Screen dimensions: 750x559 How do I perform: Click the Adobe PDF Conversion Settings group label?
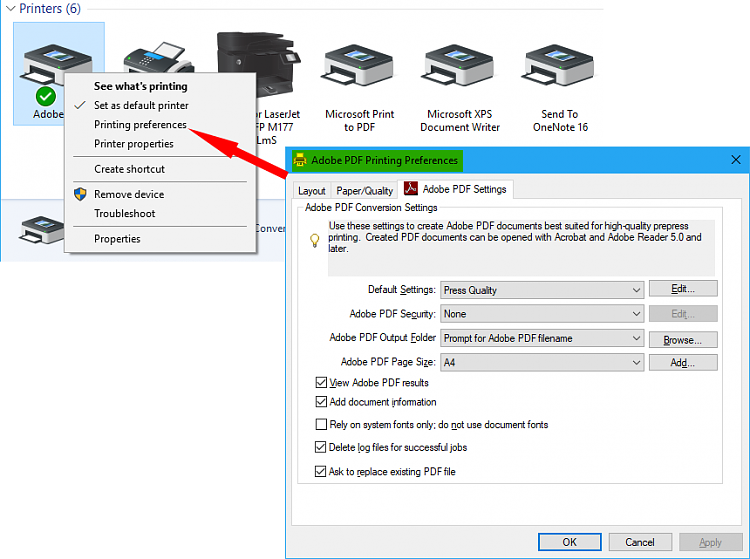pos(371,208)
